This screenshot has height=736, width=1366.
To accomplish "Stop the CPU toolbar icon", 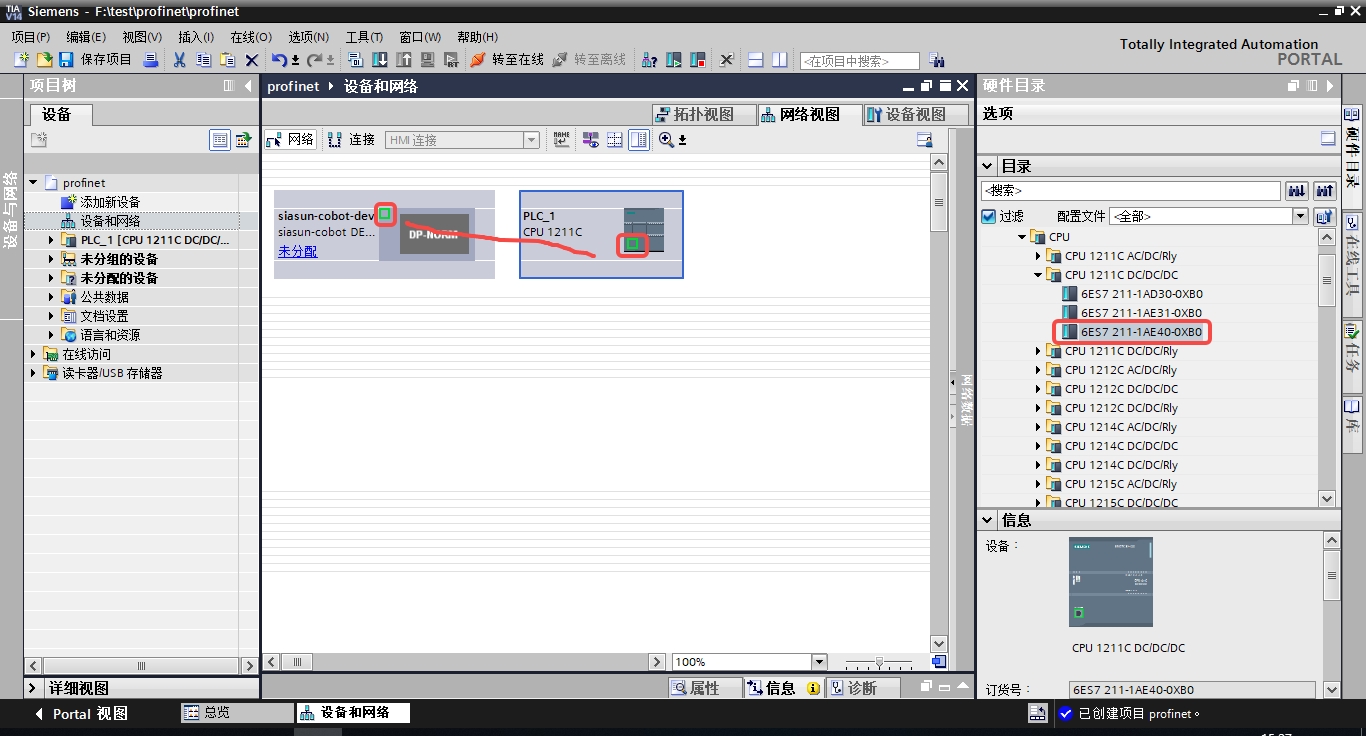I will point(698,60).
